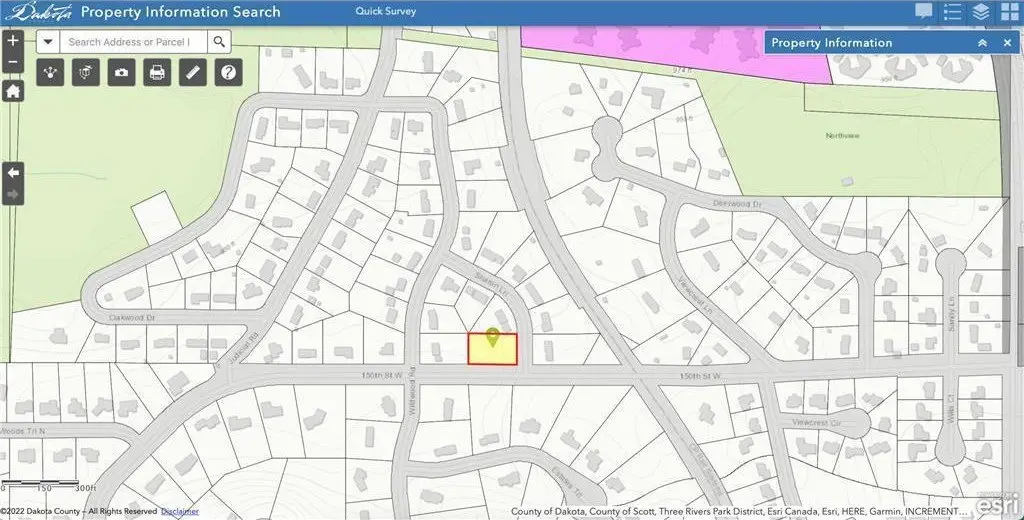Click the Search Address or Parcel field
This screenshot has height=520, width=1024.
[135, 42]
